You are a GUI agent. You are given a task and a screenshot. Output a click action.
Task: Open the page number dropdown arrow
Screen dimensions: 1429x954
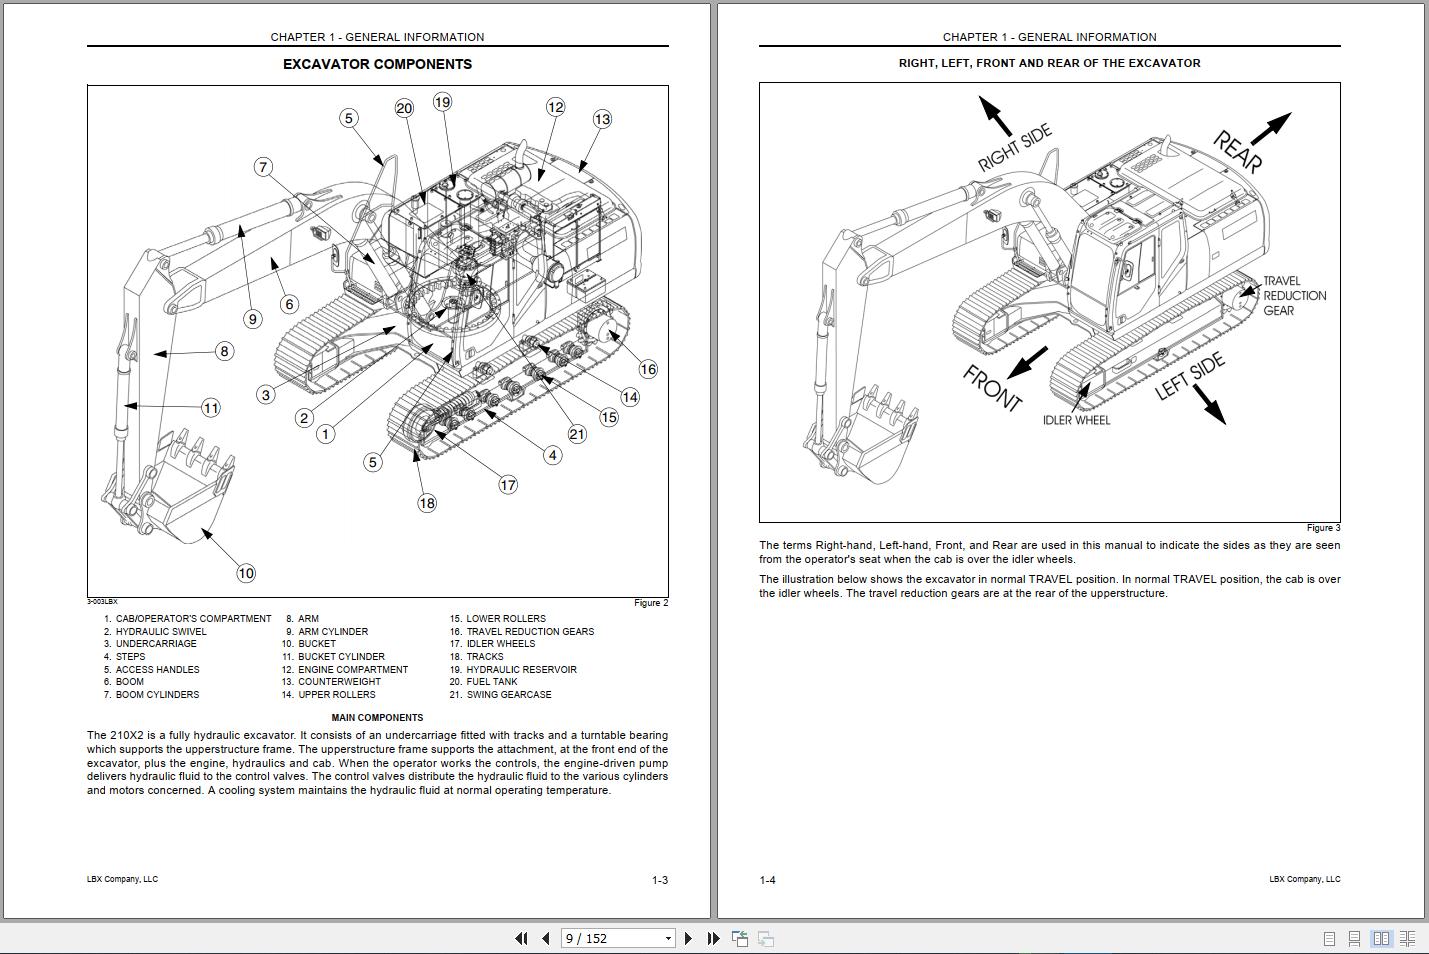tap(669, 938)
